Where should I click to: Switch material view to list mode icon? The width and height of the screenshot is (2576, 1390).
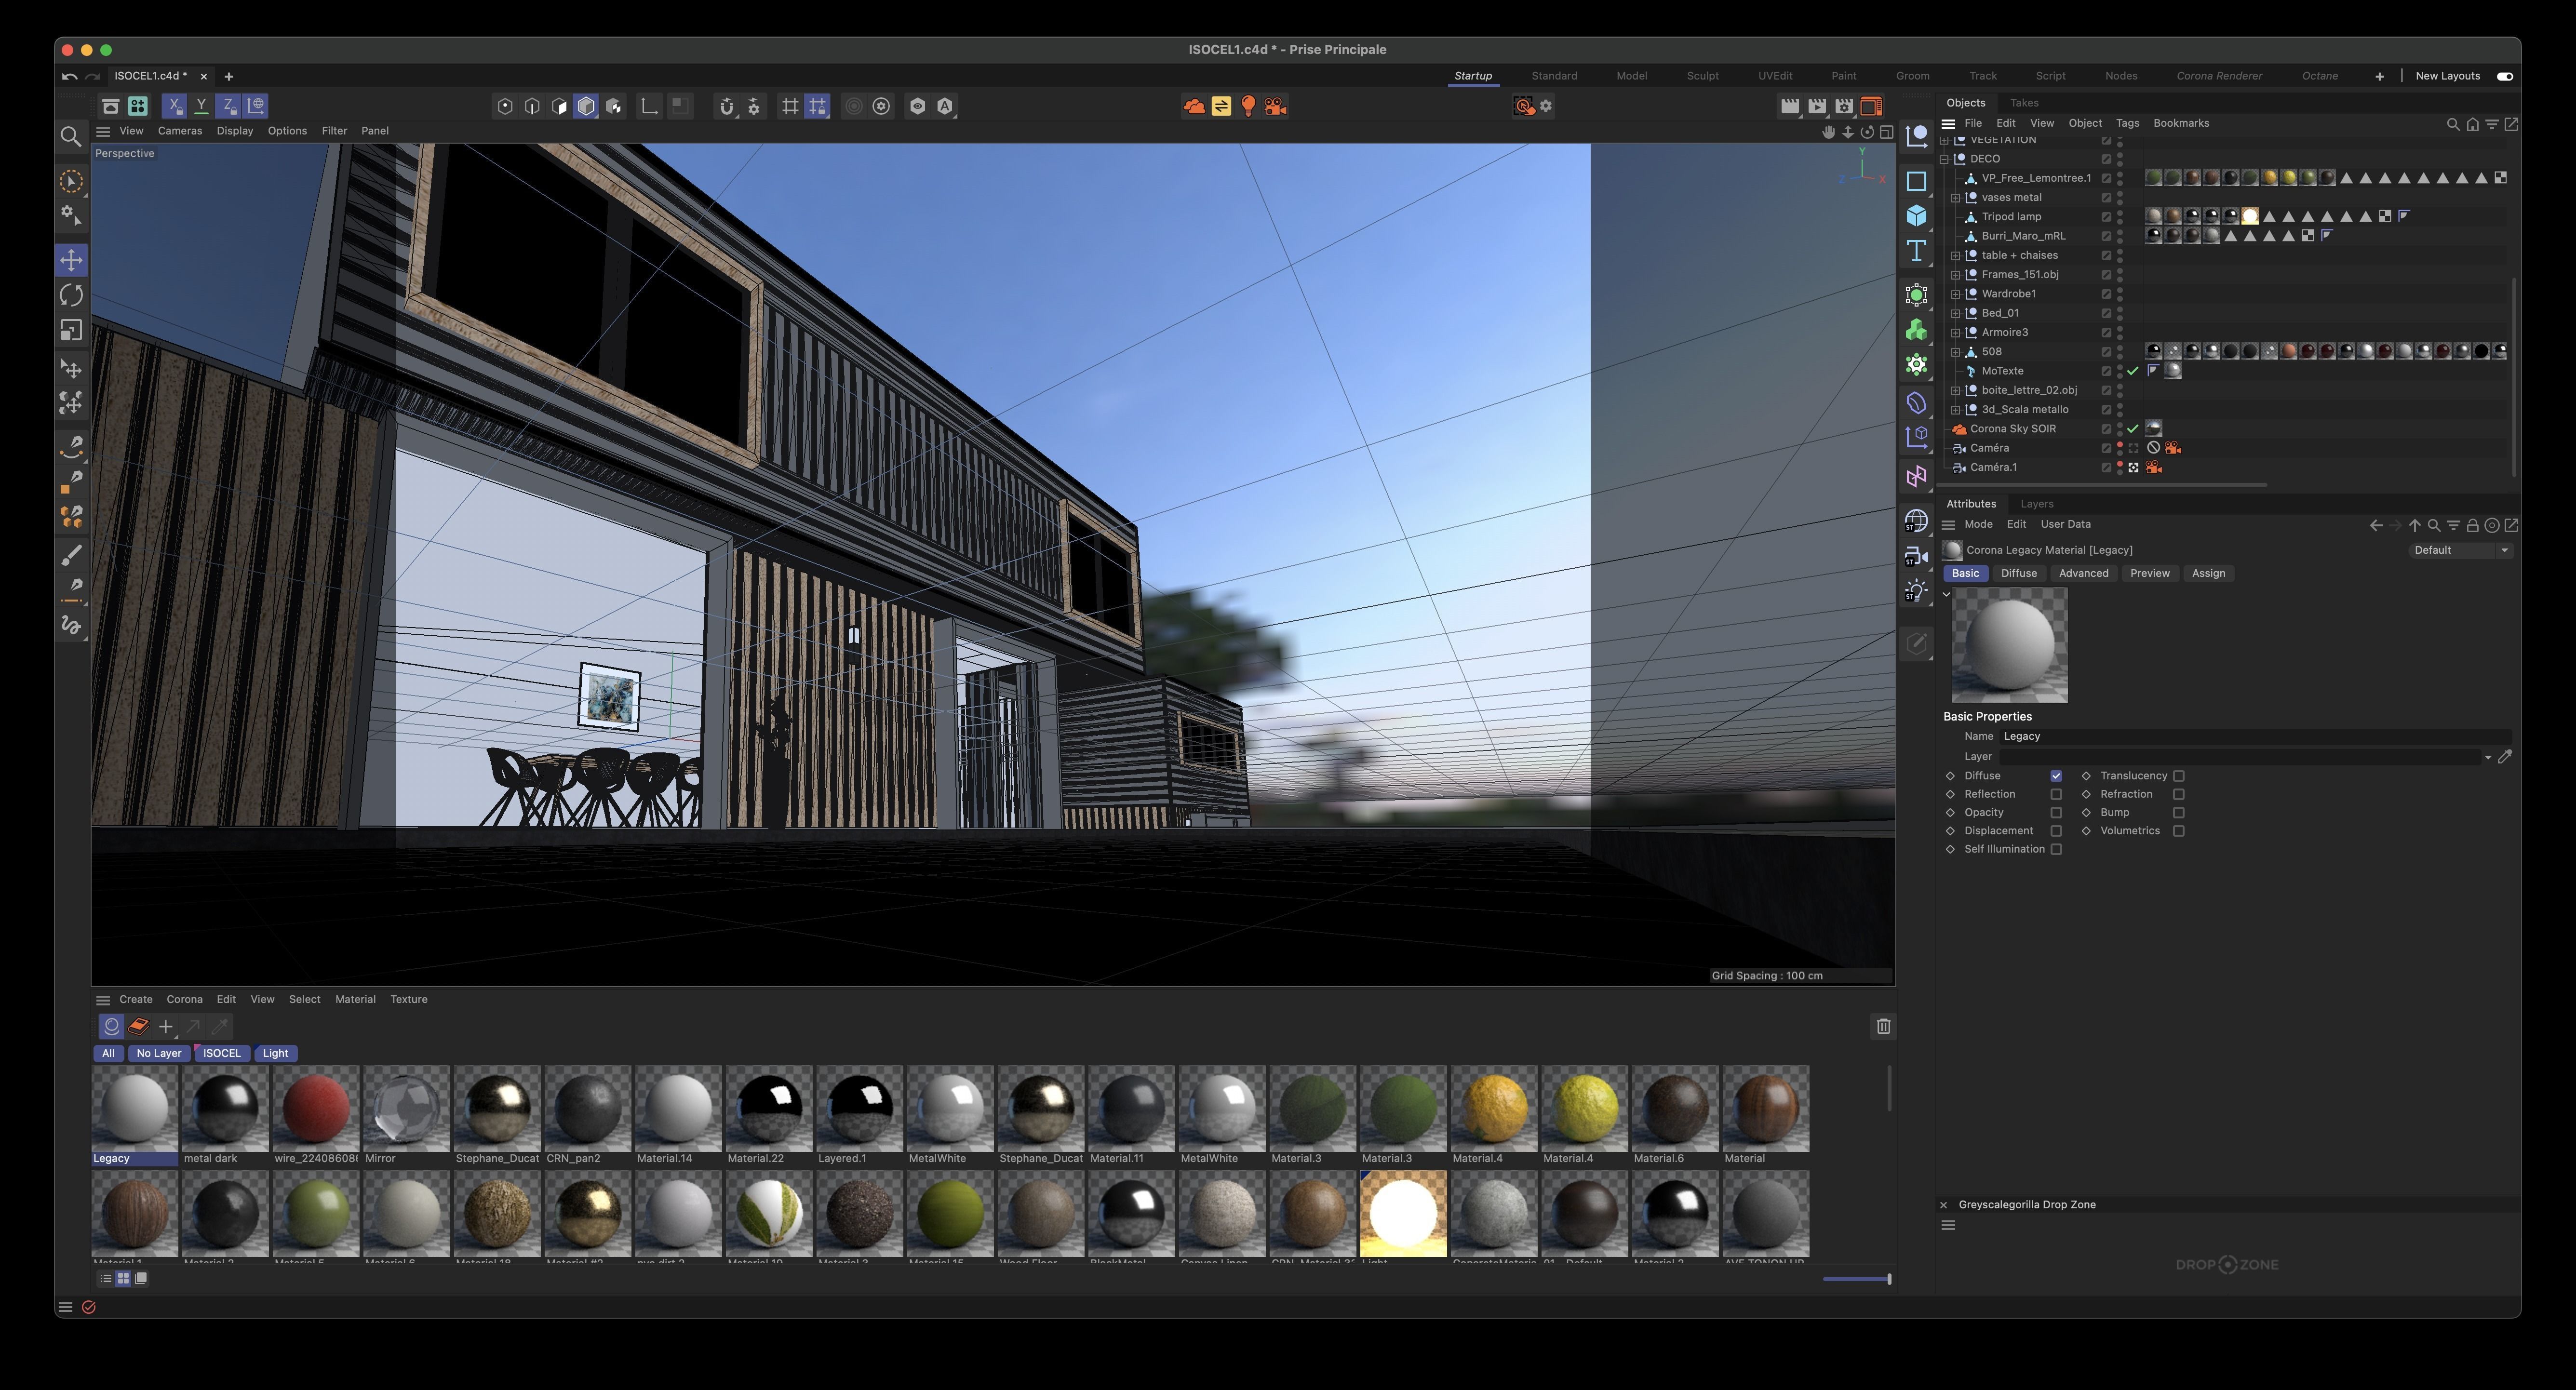[x=105, y=1278]
